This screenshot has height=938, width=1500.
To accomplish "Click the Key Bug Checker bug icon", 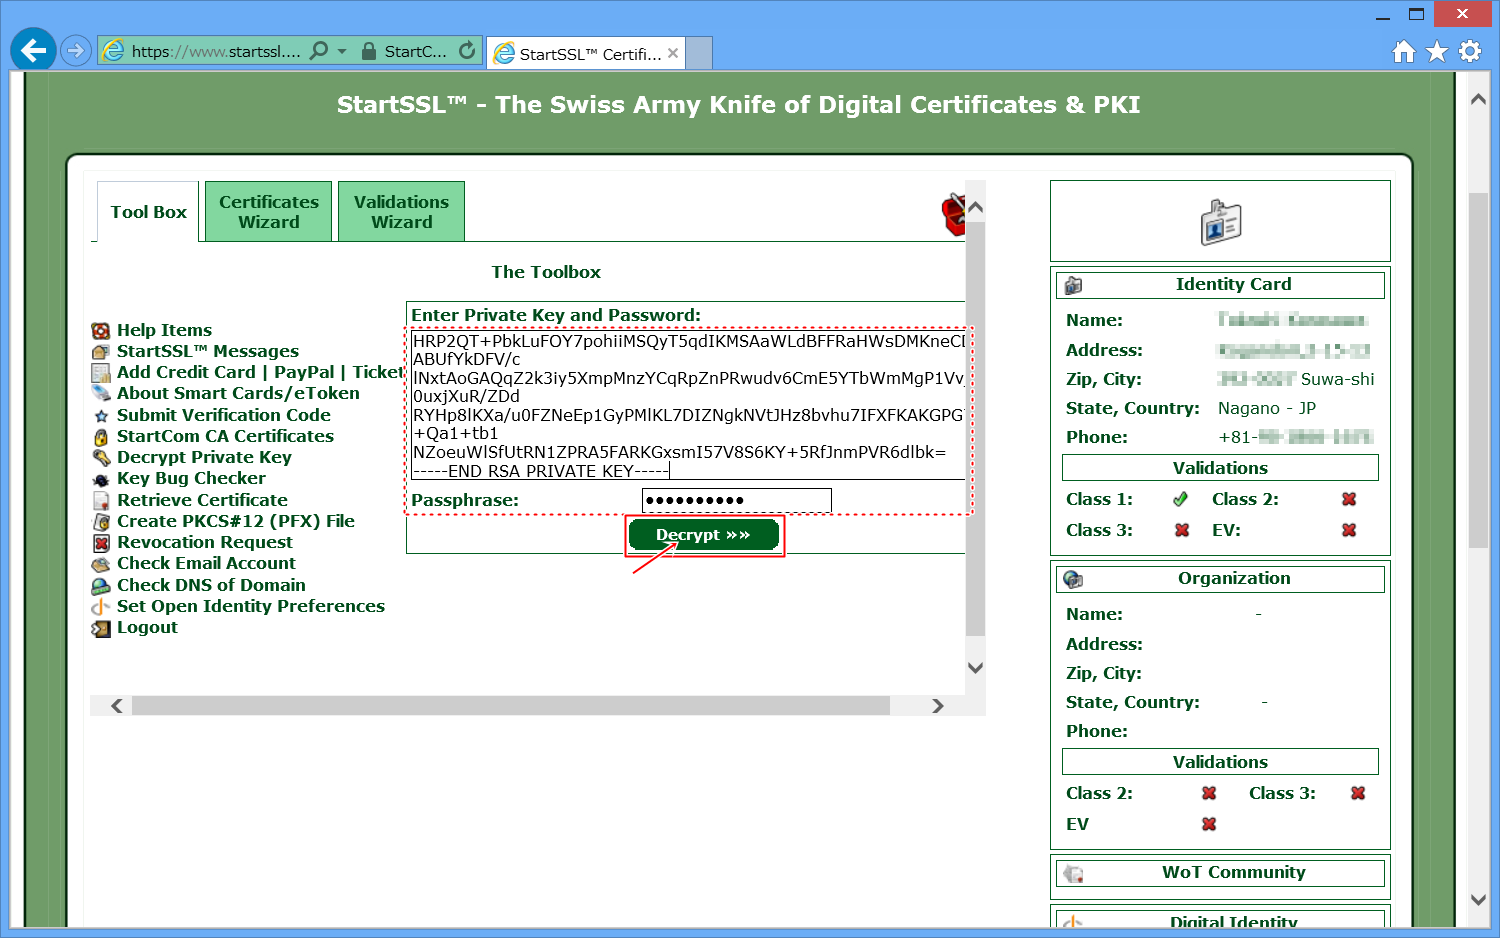I will point(101,479).
